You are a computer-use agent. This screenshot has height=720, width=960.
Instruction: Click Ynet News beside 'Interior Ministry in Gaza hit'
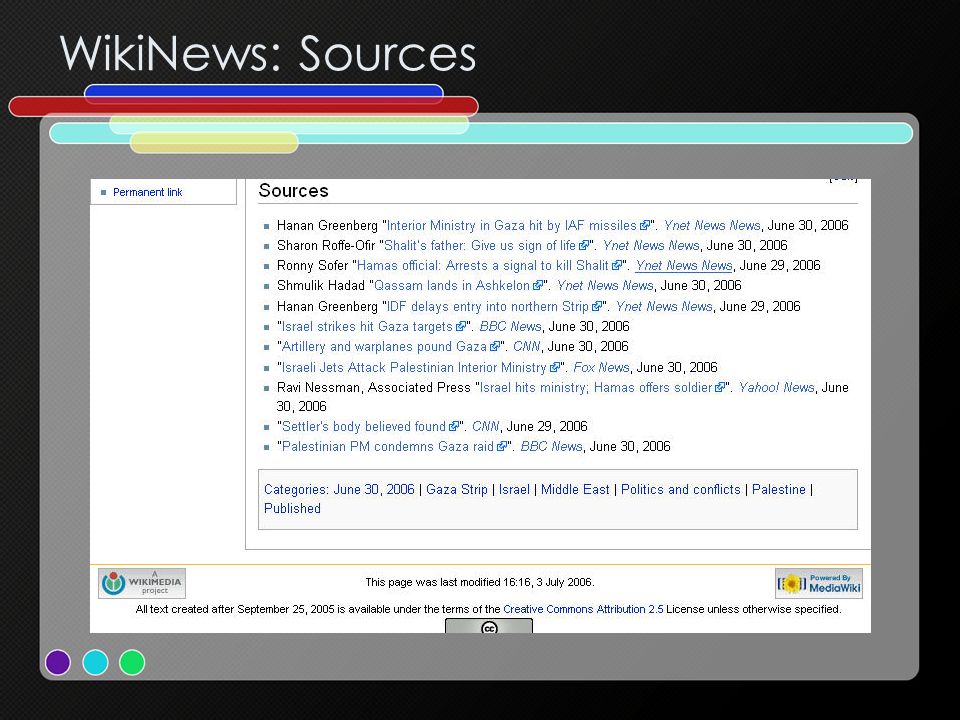point(712,225)
